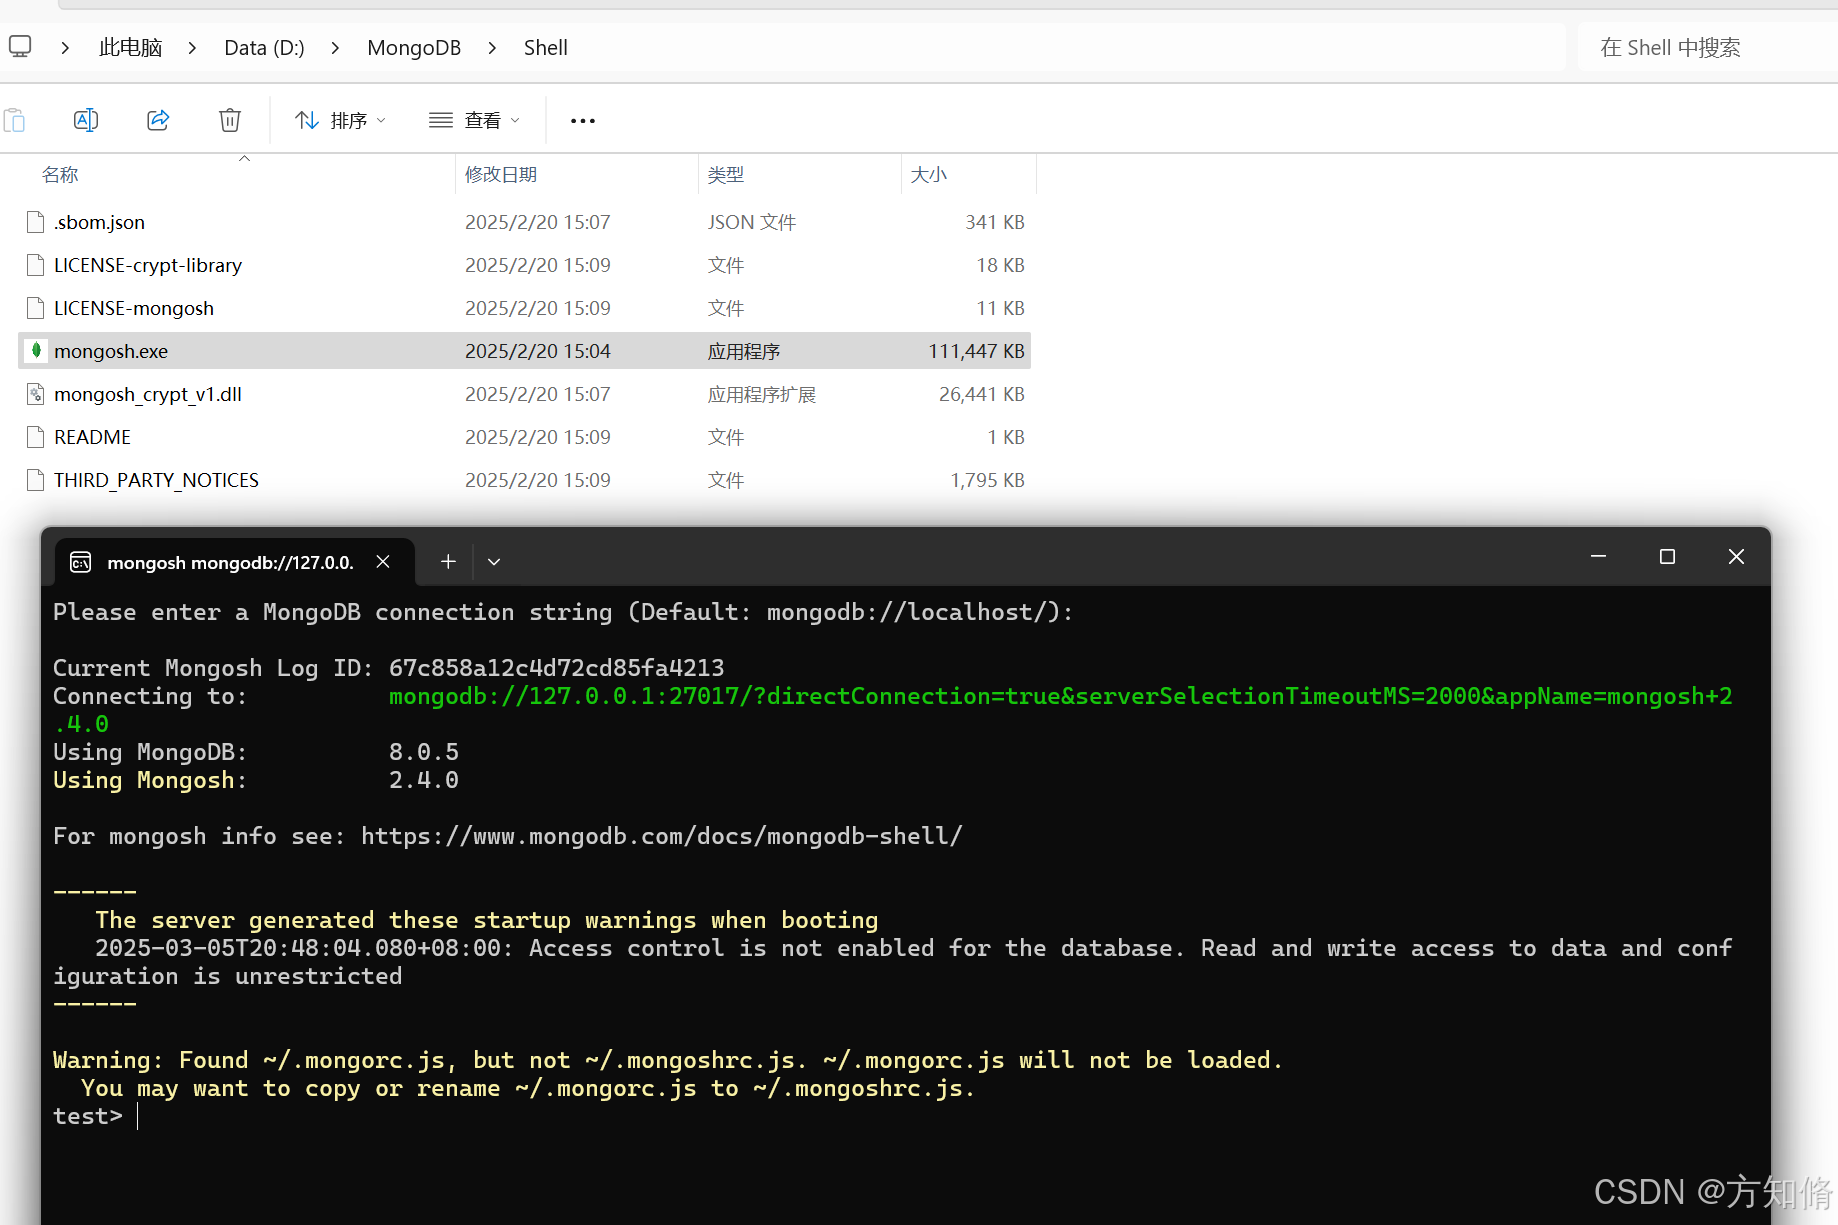Open the 排序 sort dropdown
This screenshot has height=1225, width=1838.
coord(340,119)
